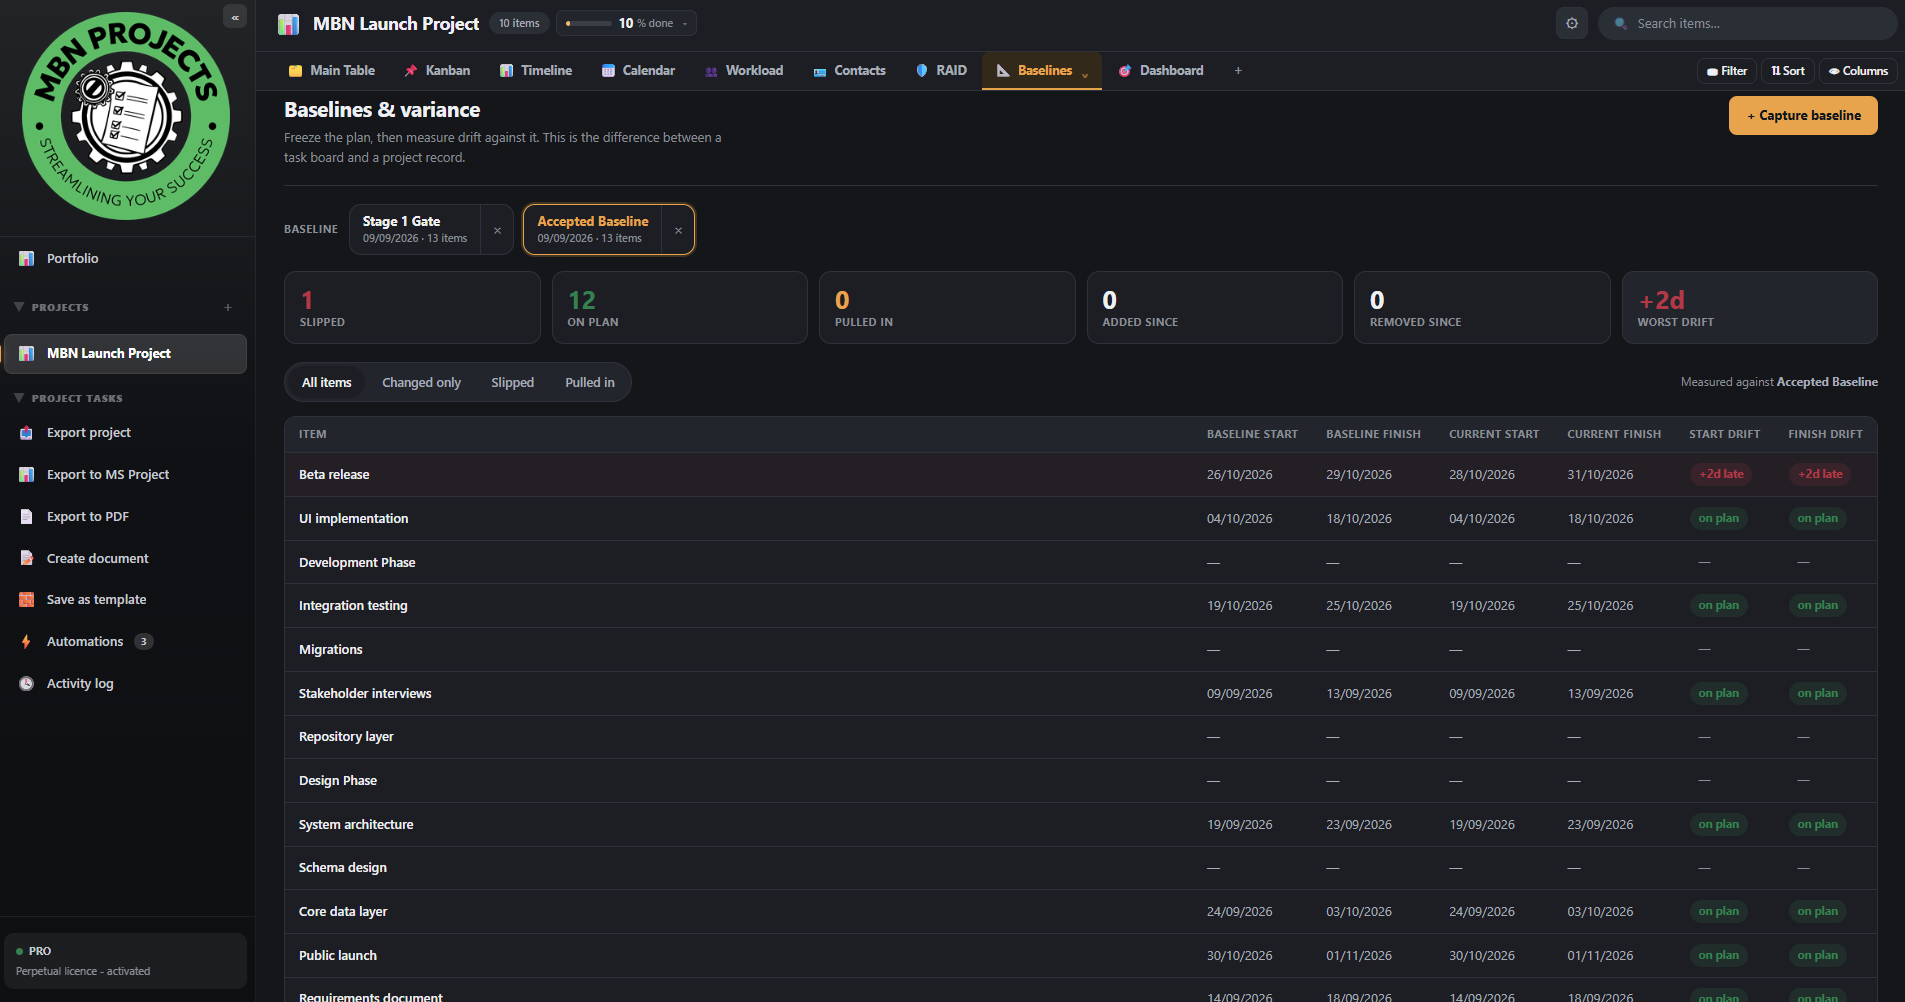Filter to Pulled in items
This screenshot has height=1002, width=1905.
[590, 383]
